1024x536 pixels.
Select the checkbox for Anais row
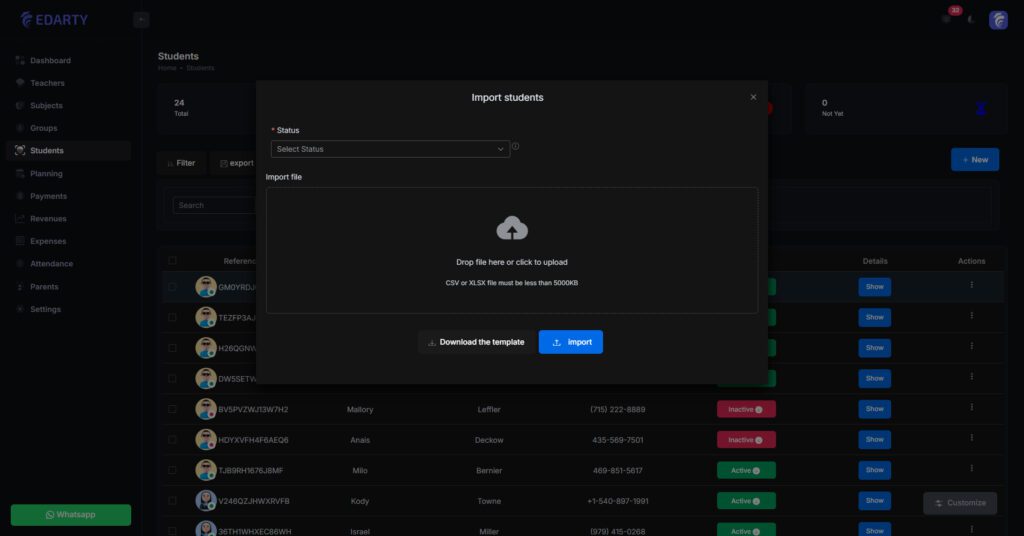click(x=173, y=440)
